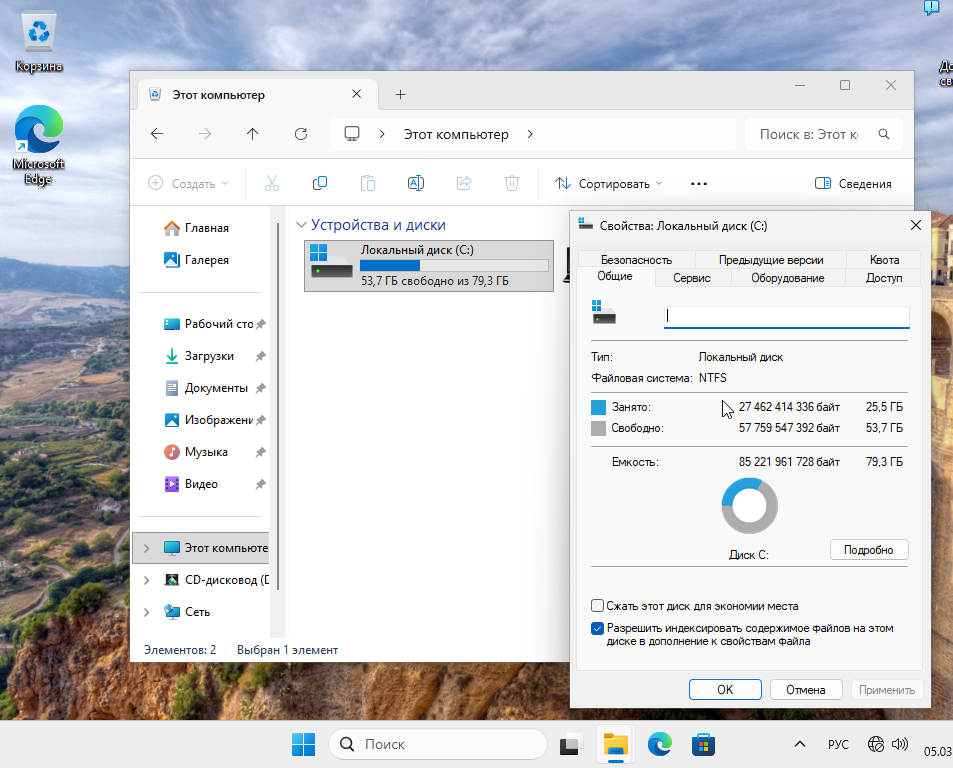953x768 pixels.
Task: Open Microsoft Store from the taskbar
Action: coord(704,744)
